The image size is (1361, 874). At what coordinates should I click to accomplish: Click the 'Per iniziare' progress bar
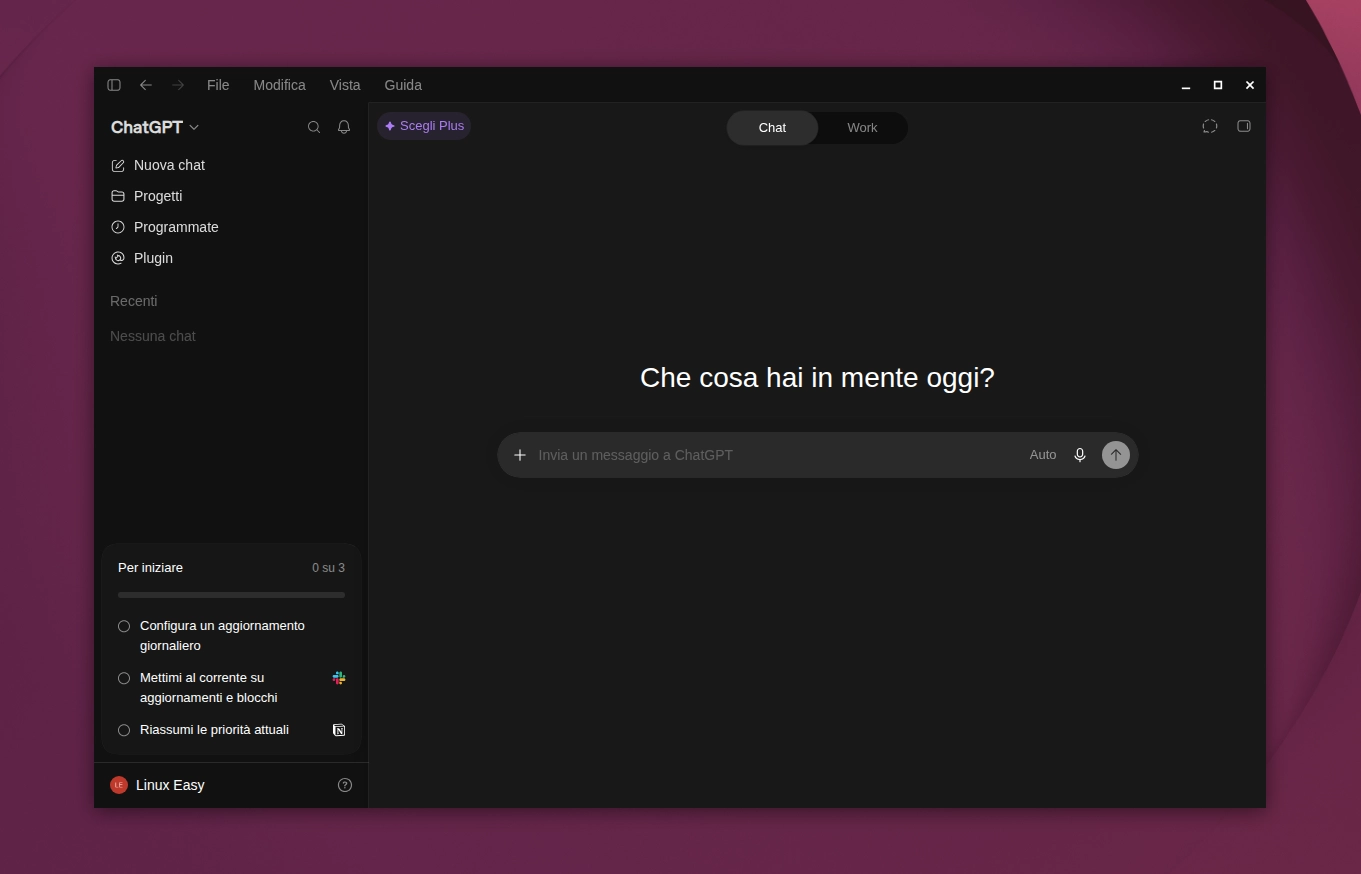(x=231, y=595)
